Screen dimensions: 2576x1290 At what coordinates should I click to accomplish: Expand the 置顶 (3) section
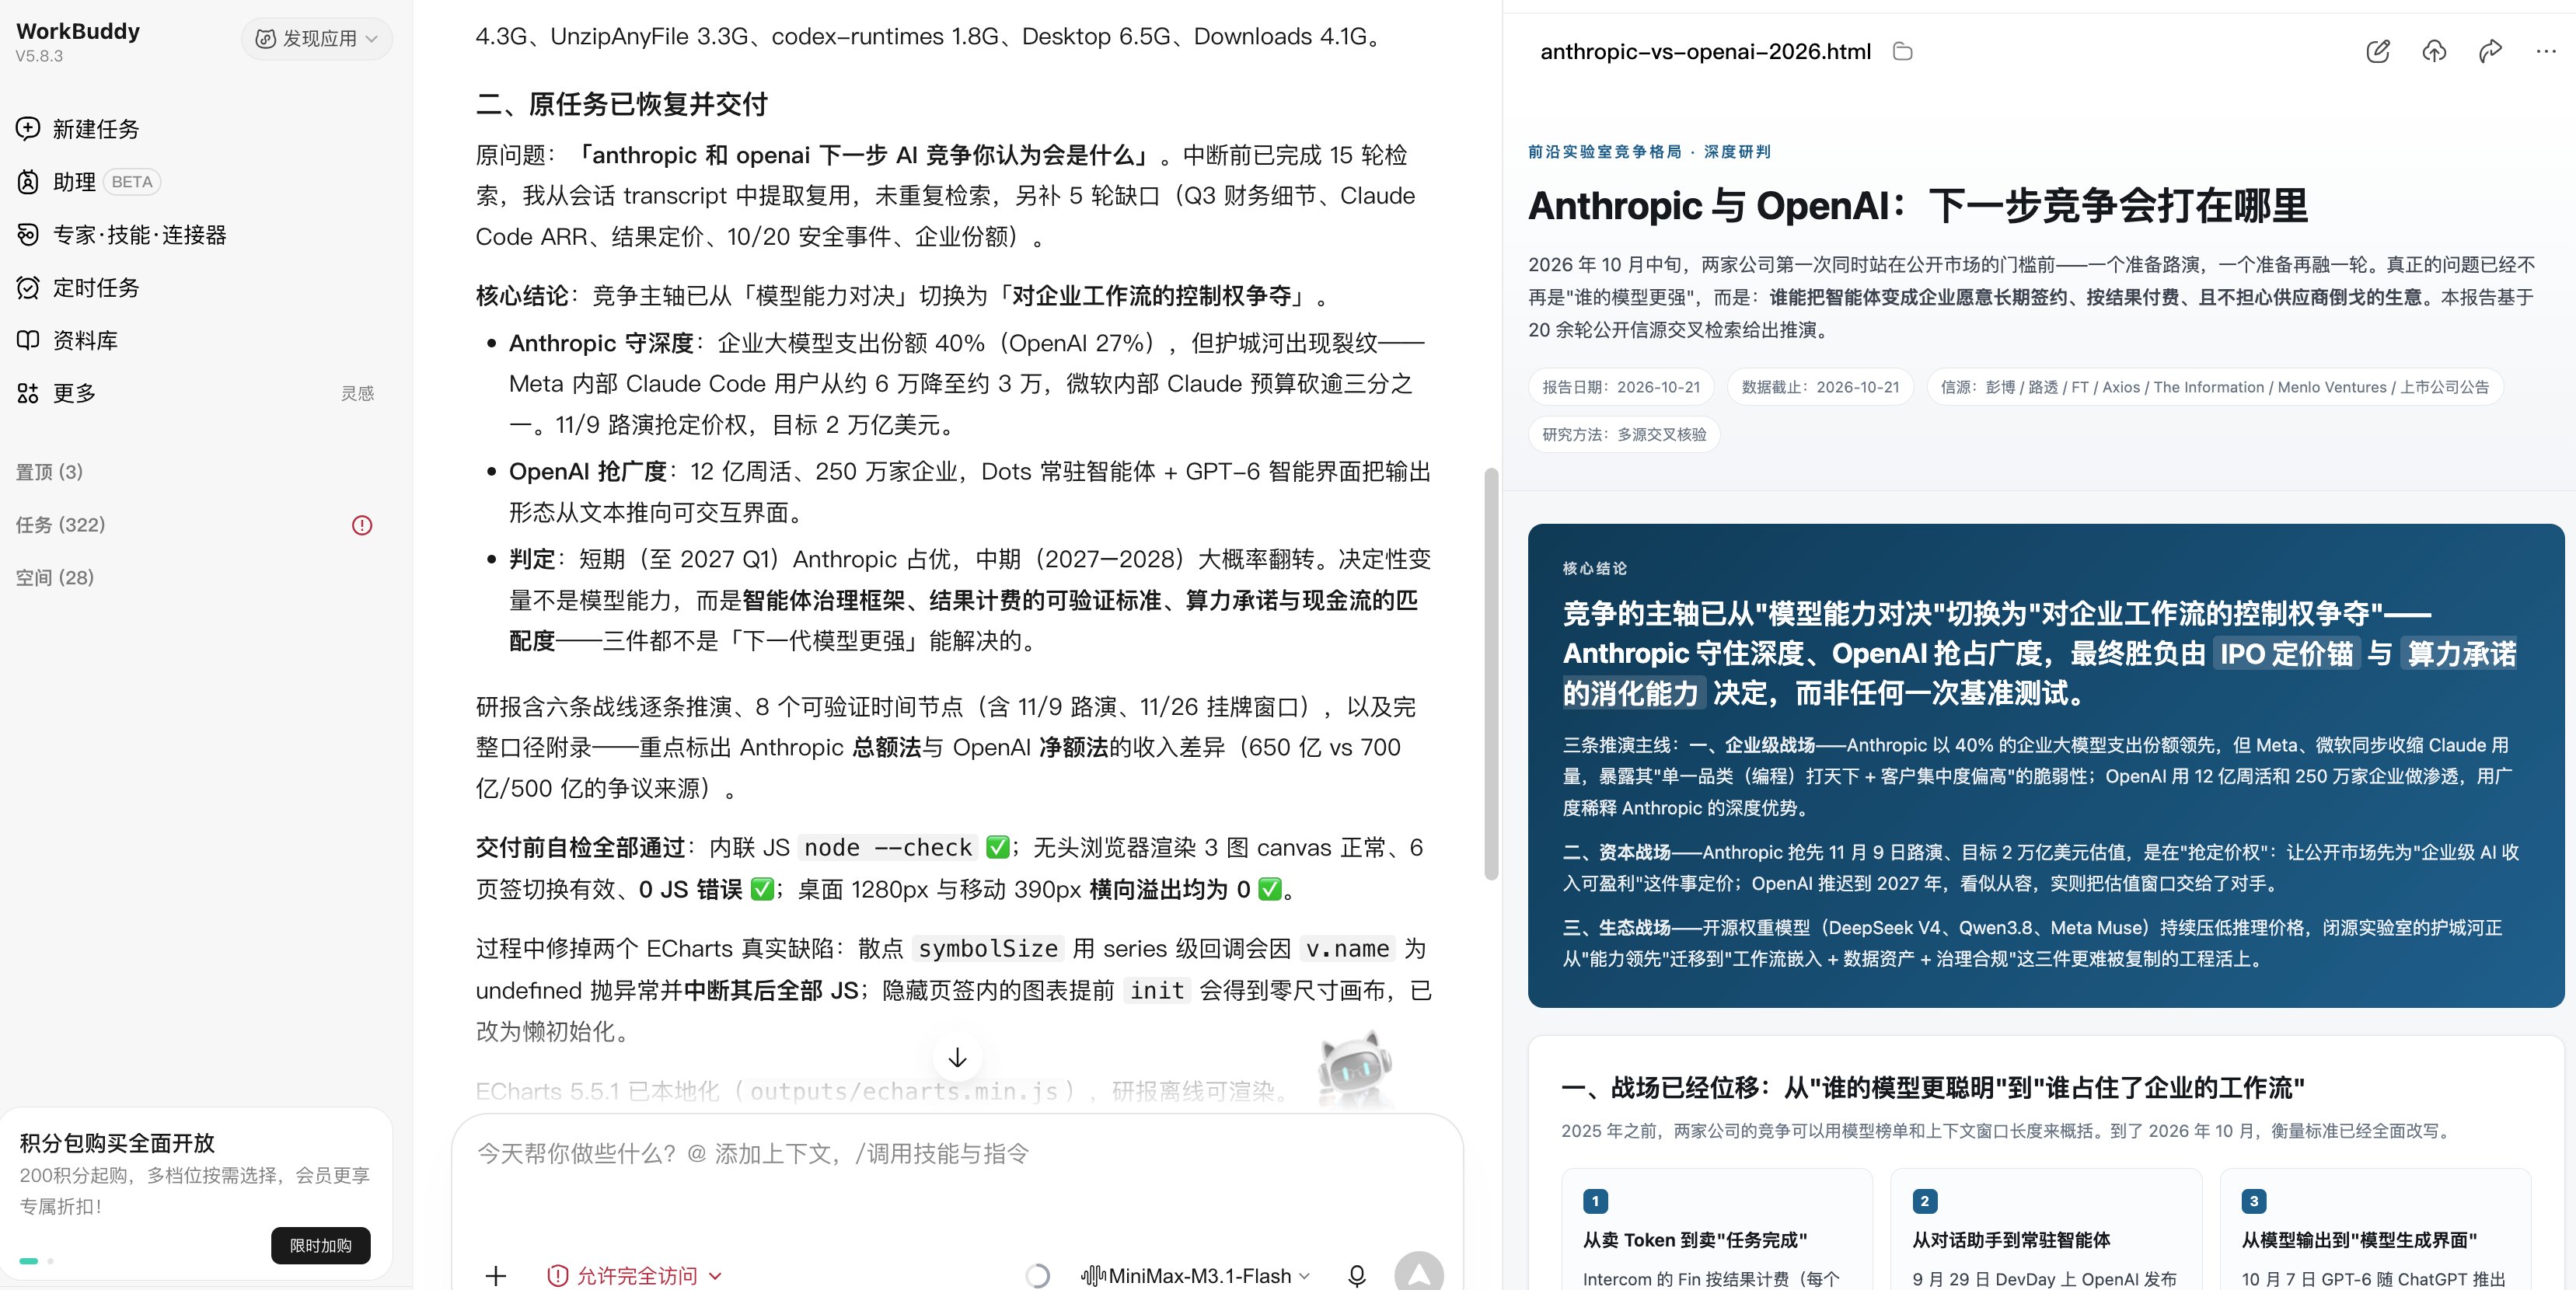[50, 471]
